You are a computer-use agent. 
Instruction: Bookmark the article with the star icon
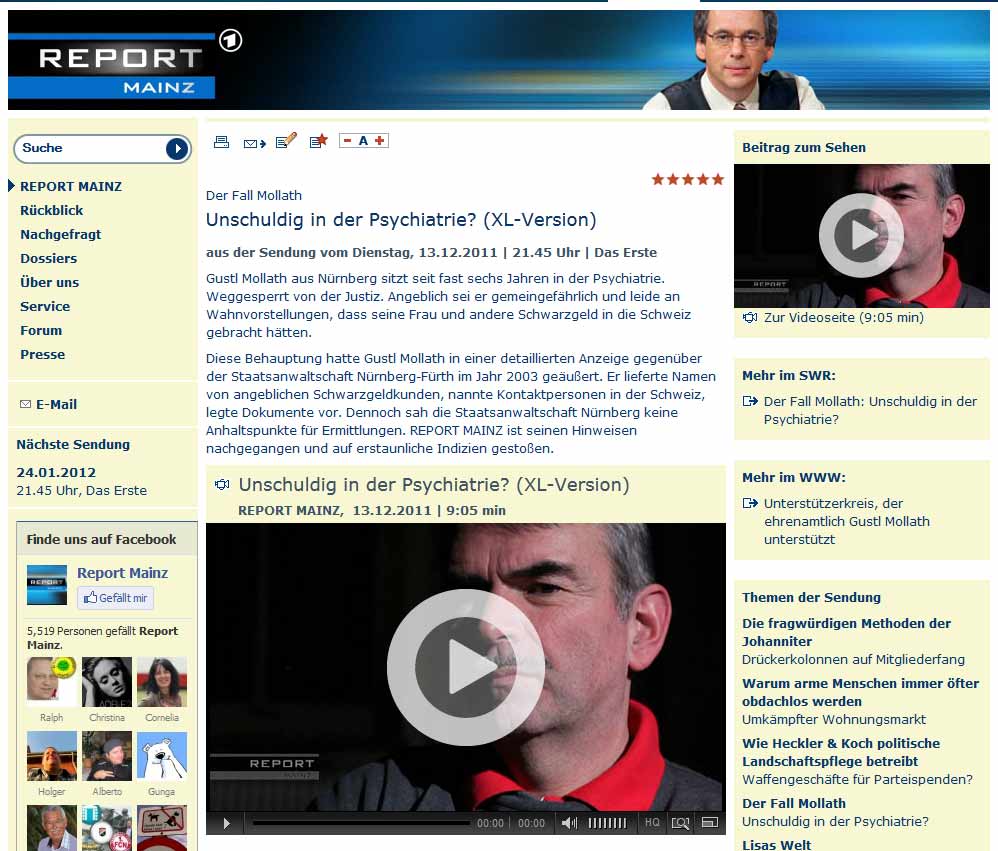coord(318,141)
